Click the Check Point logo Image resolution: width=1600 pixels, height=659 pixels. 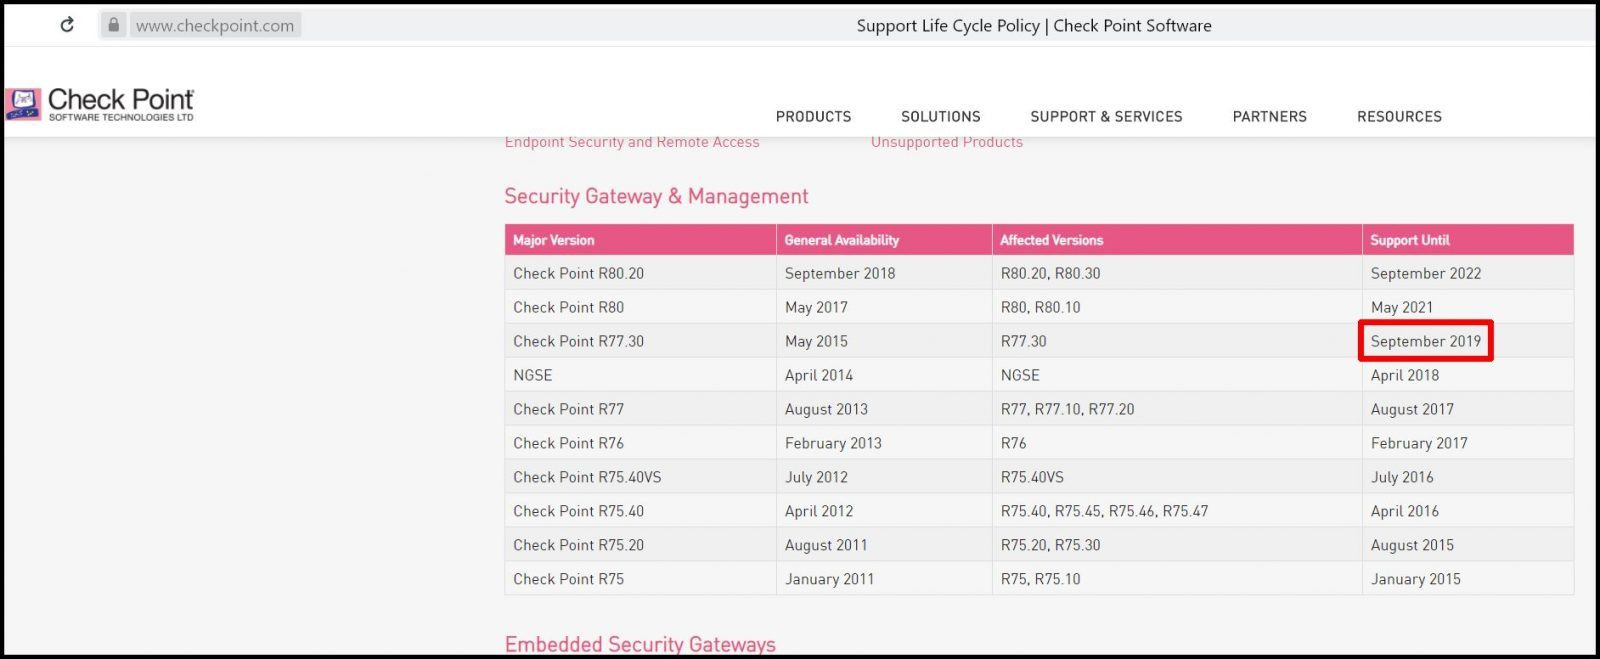tap(99, 104)
